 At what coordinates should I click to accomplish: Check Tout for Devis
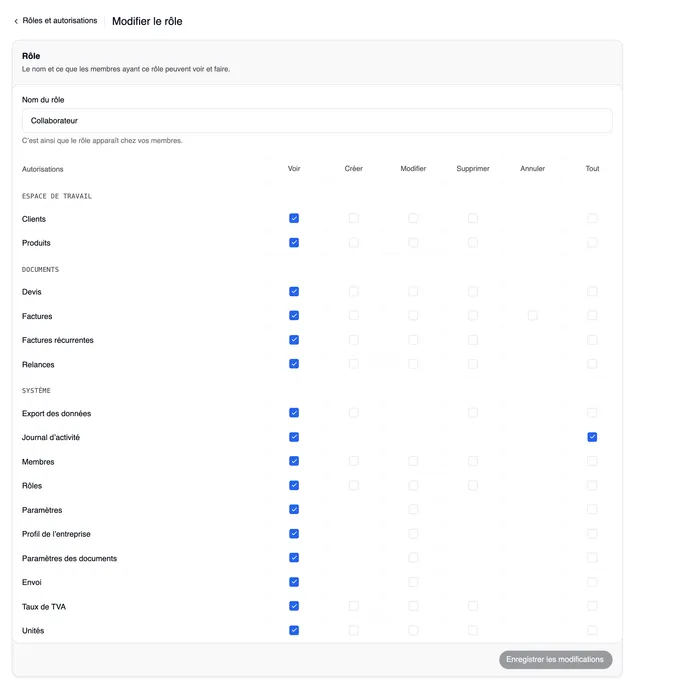(x=592, y=291)
